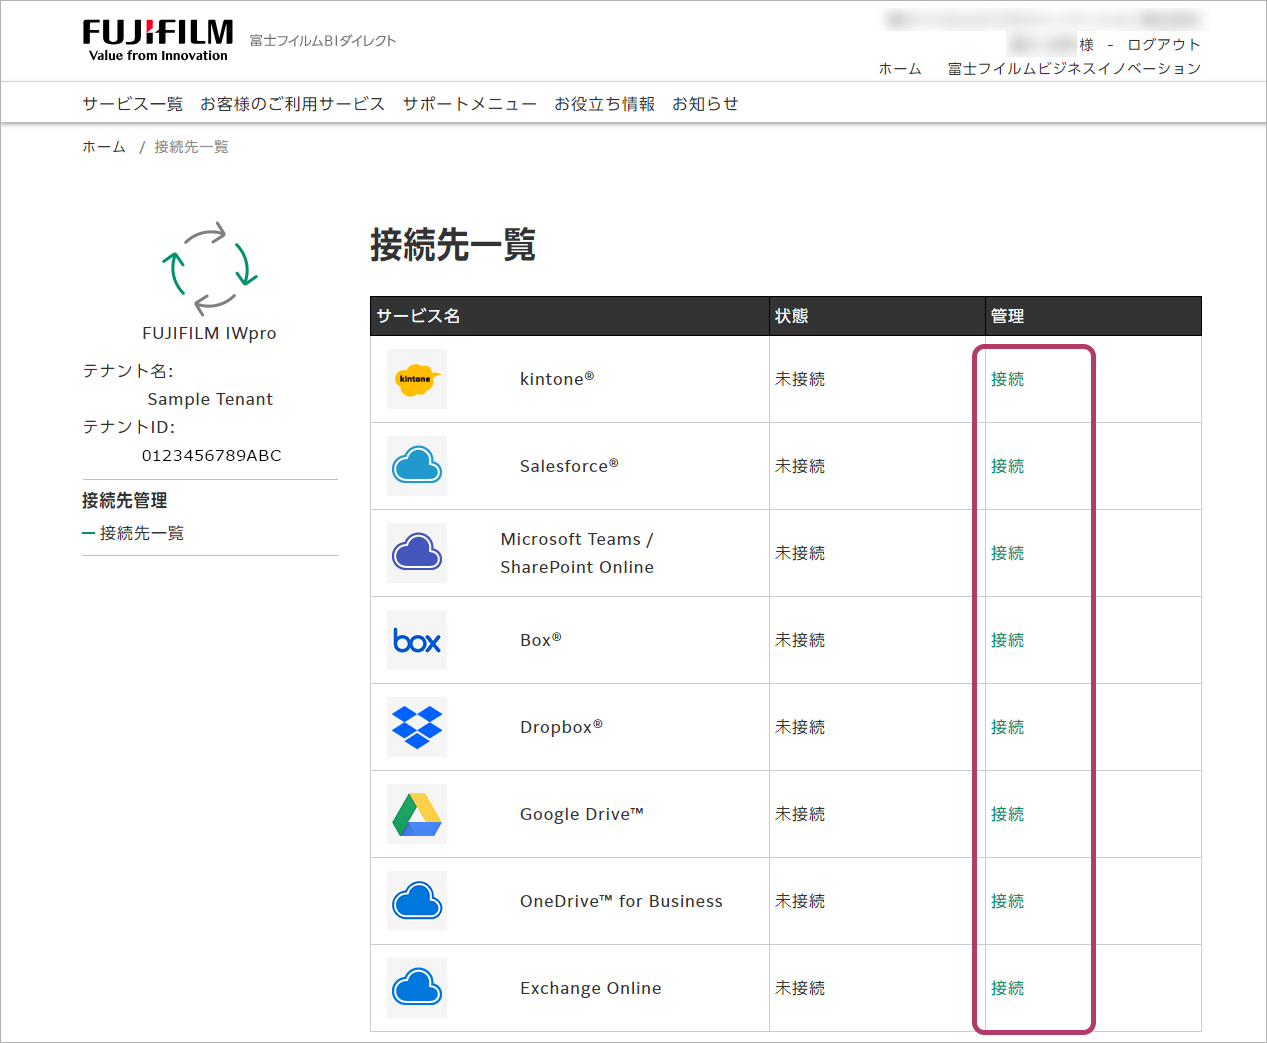This screenshot has width=1267, height=1043.
Task: Click the Dropbox logo icon
Action: [417, 727]
